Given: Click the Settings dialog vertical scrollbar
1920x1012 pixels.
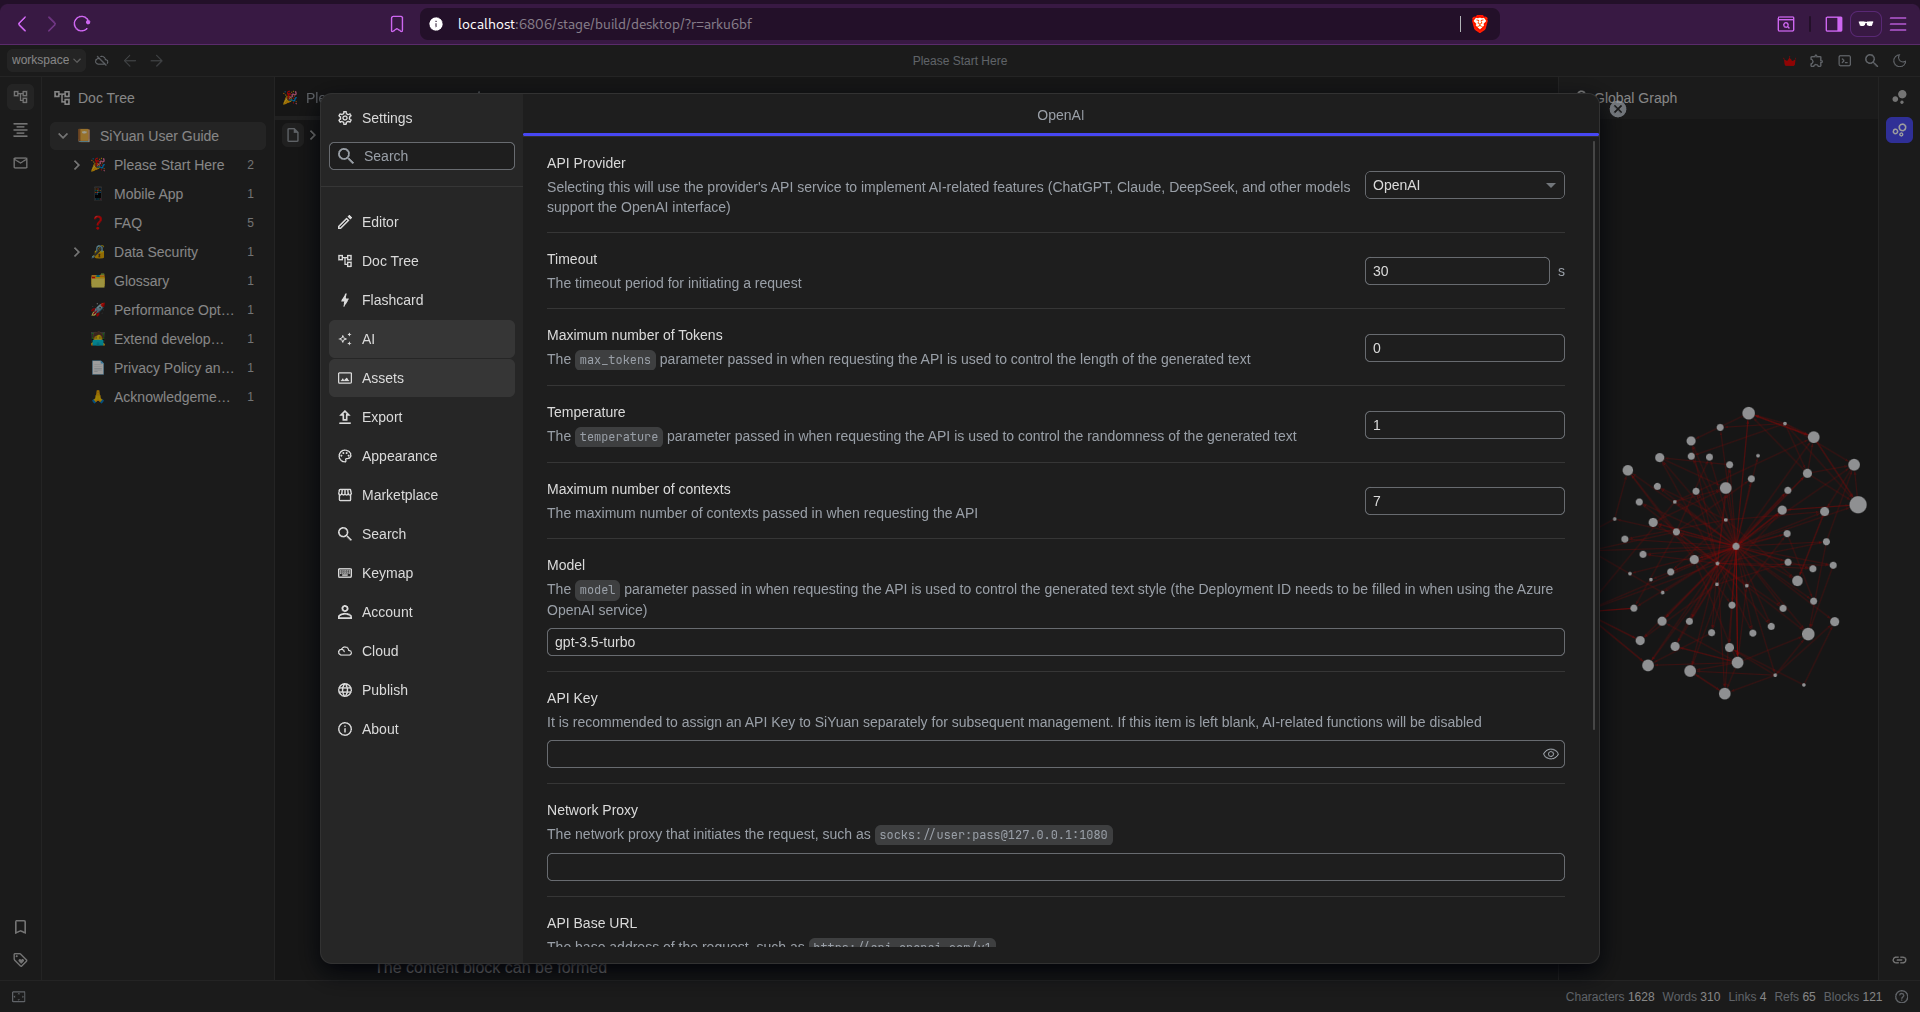Looking at the screenshot, I should pos(1594,435).
